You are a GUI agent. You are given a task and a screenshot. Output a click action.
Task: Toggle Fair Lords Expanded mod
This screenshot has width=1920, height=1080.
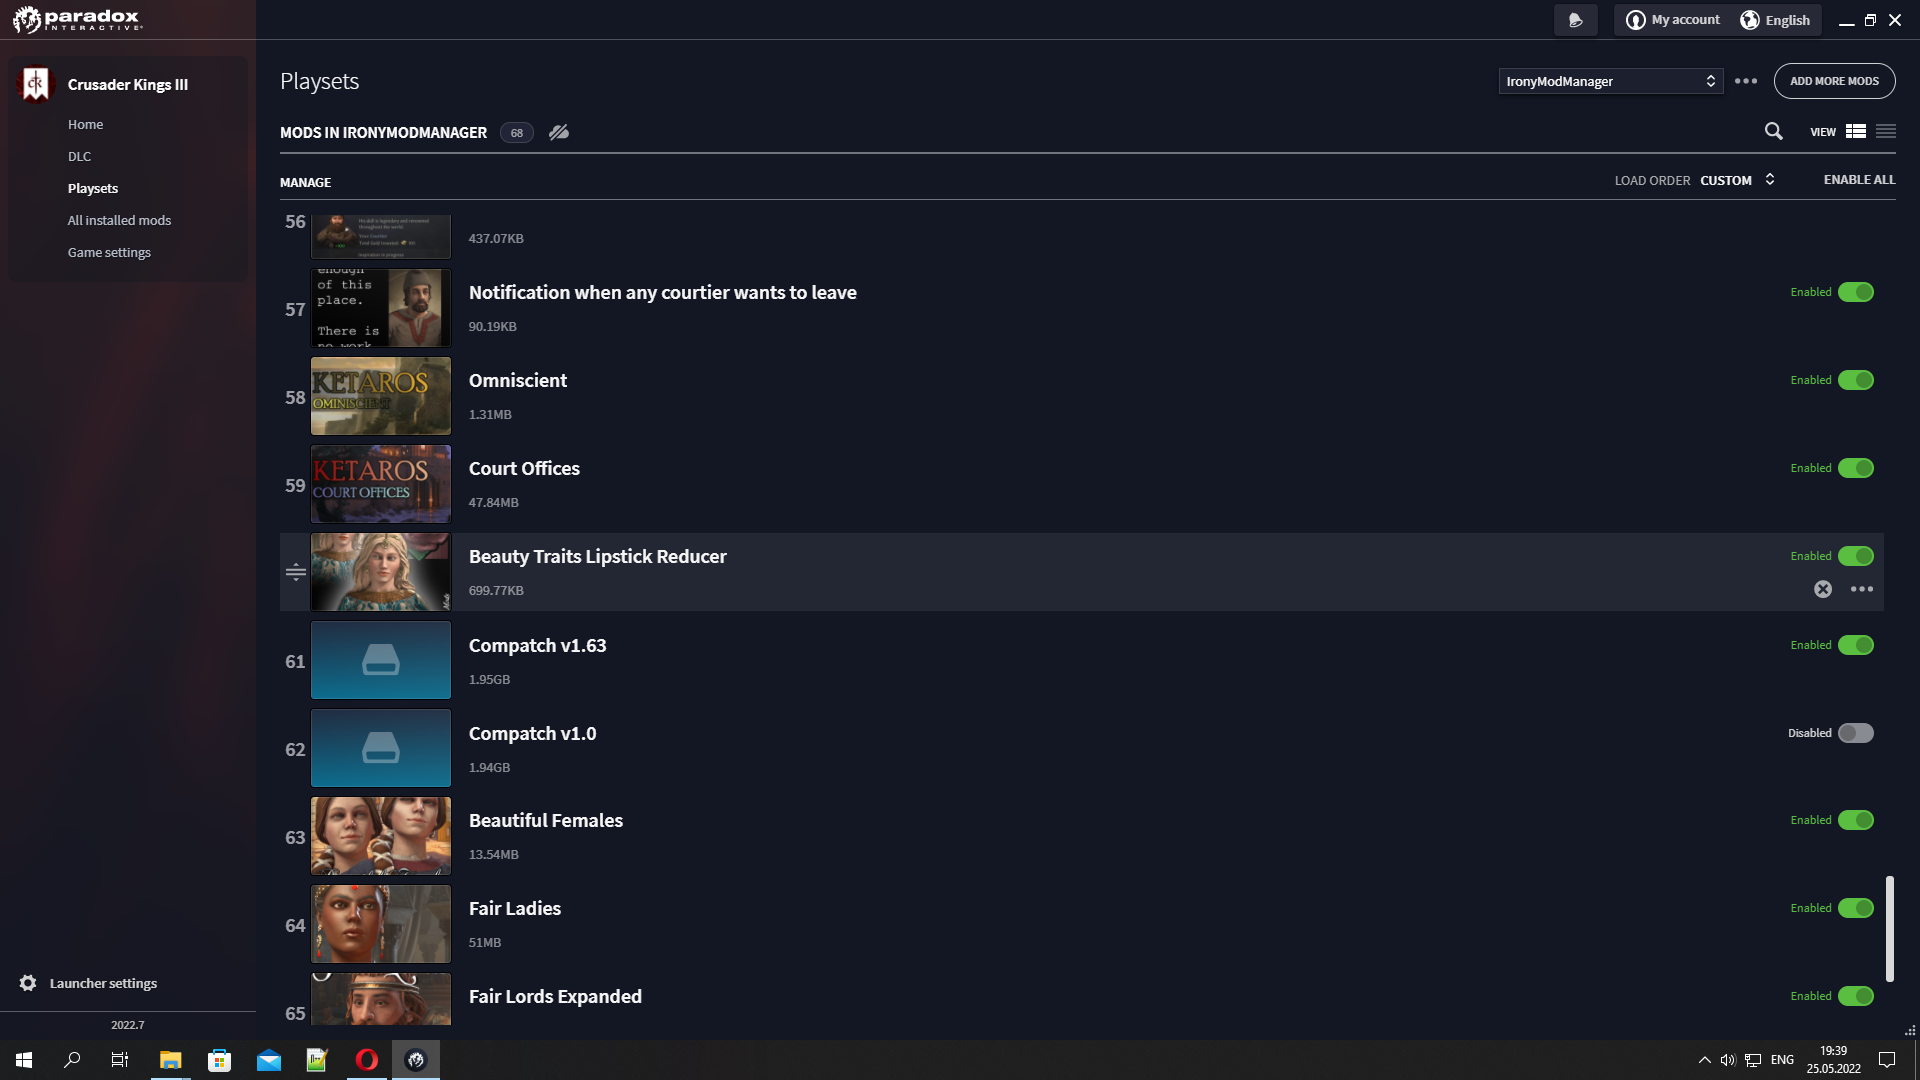point(1856,996)
